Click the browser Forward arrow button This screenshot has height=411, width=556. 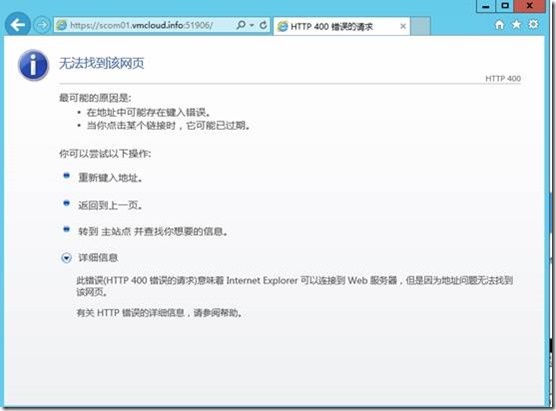(42, 25)
